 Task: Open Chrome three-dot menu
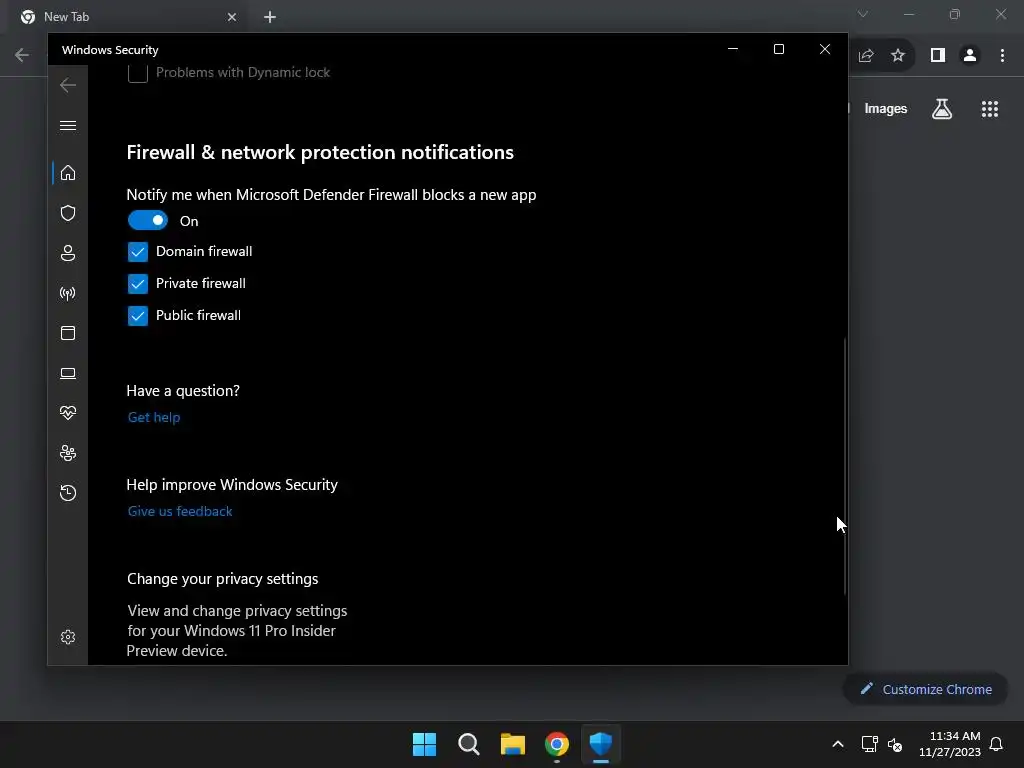point(1002,56)
